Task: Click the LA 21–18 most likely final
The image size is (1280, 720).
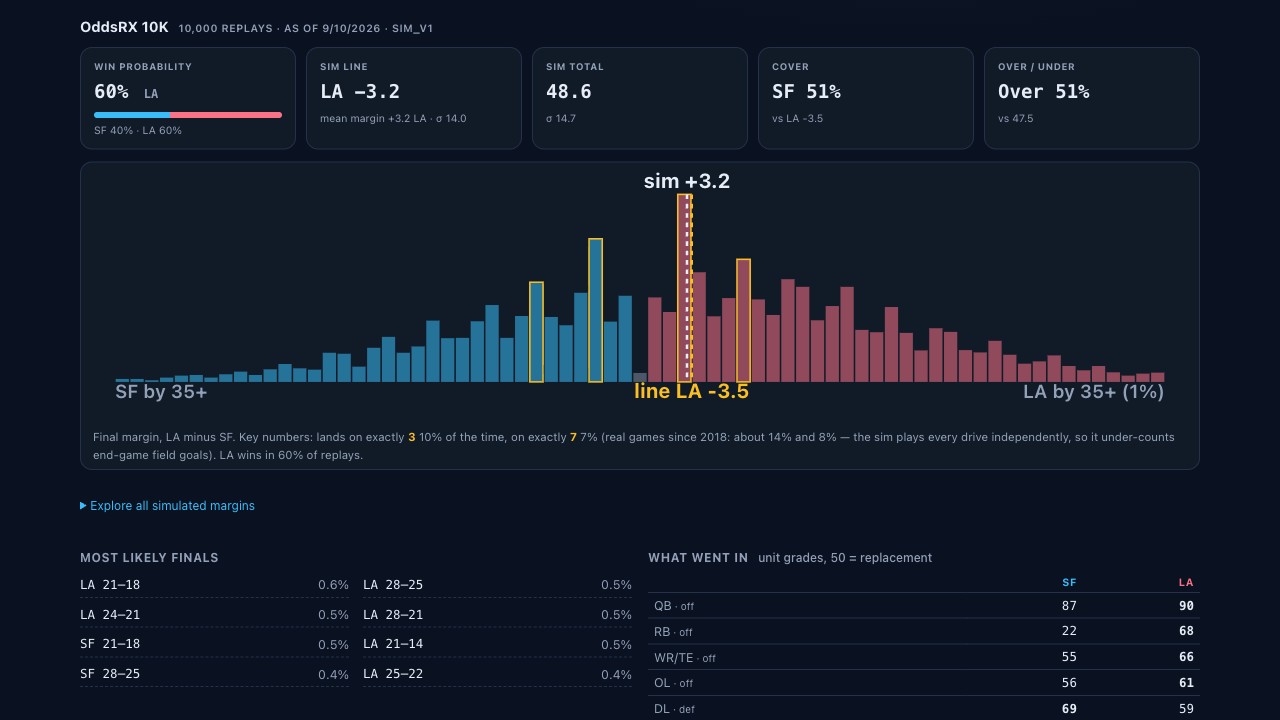Action: point(214,585)
